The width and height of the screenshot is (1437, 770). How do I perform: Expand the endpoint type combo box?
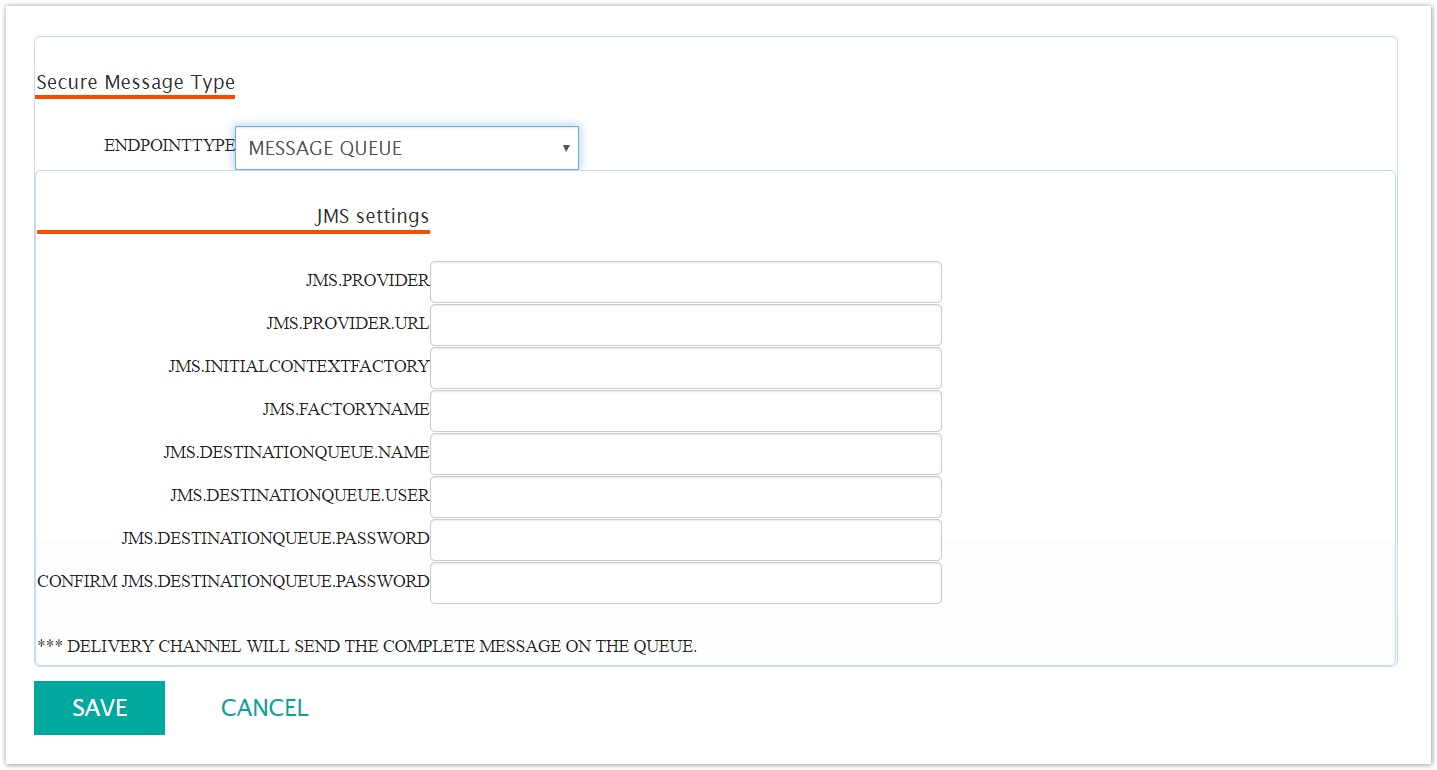point(406,147)
